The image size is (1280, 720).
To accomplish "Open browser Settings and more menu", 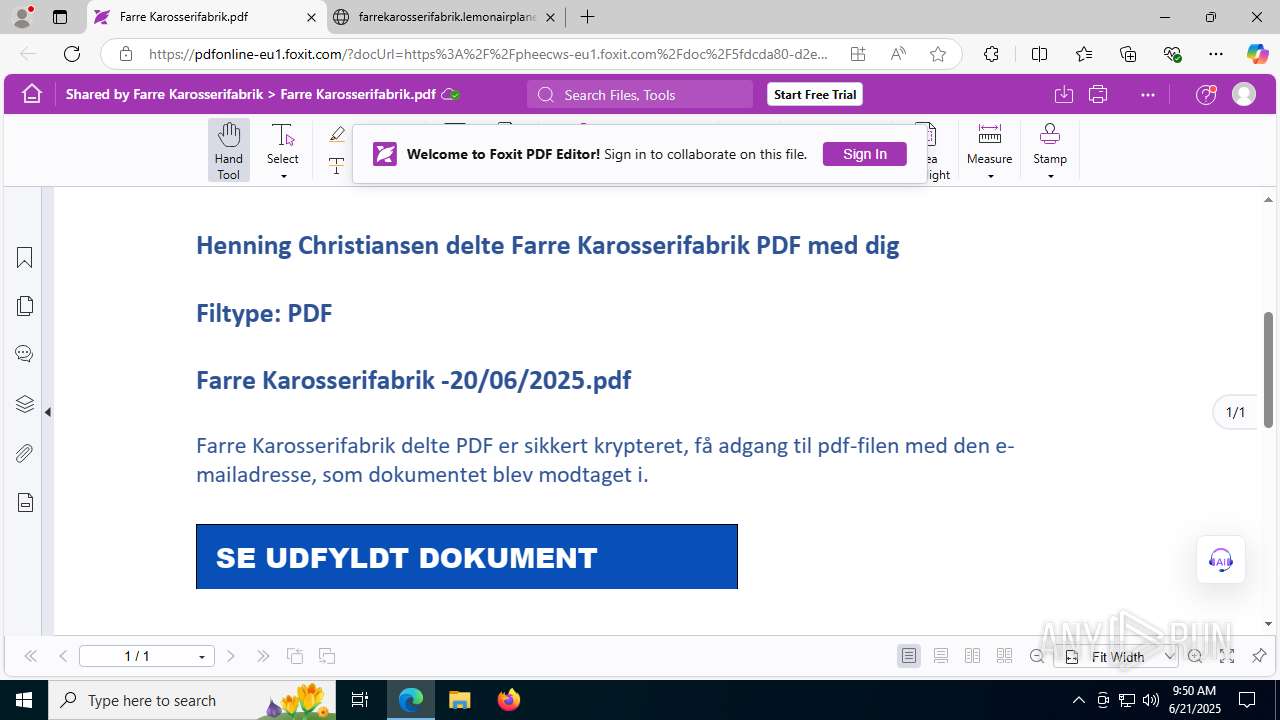I will (x=1216, y=54).
